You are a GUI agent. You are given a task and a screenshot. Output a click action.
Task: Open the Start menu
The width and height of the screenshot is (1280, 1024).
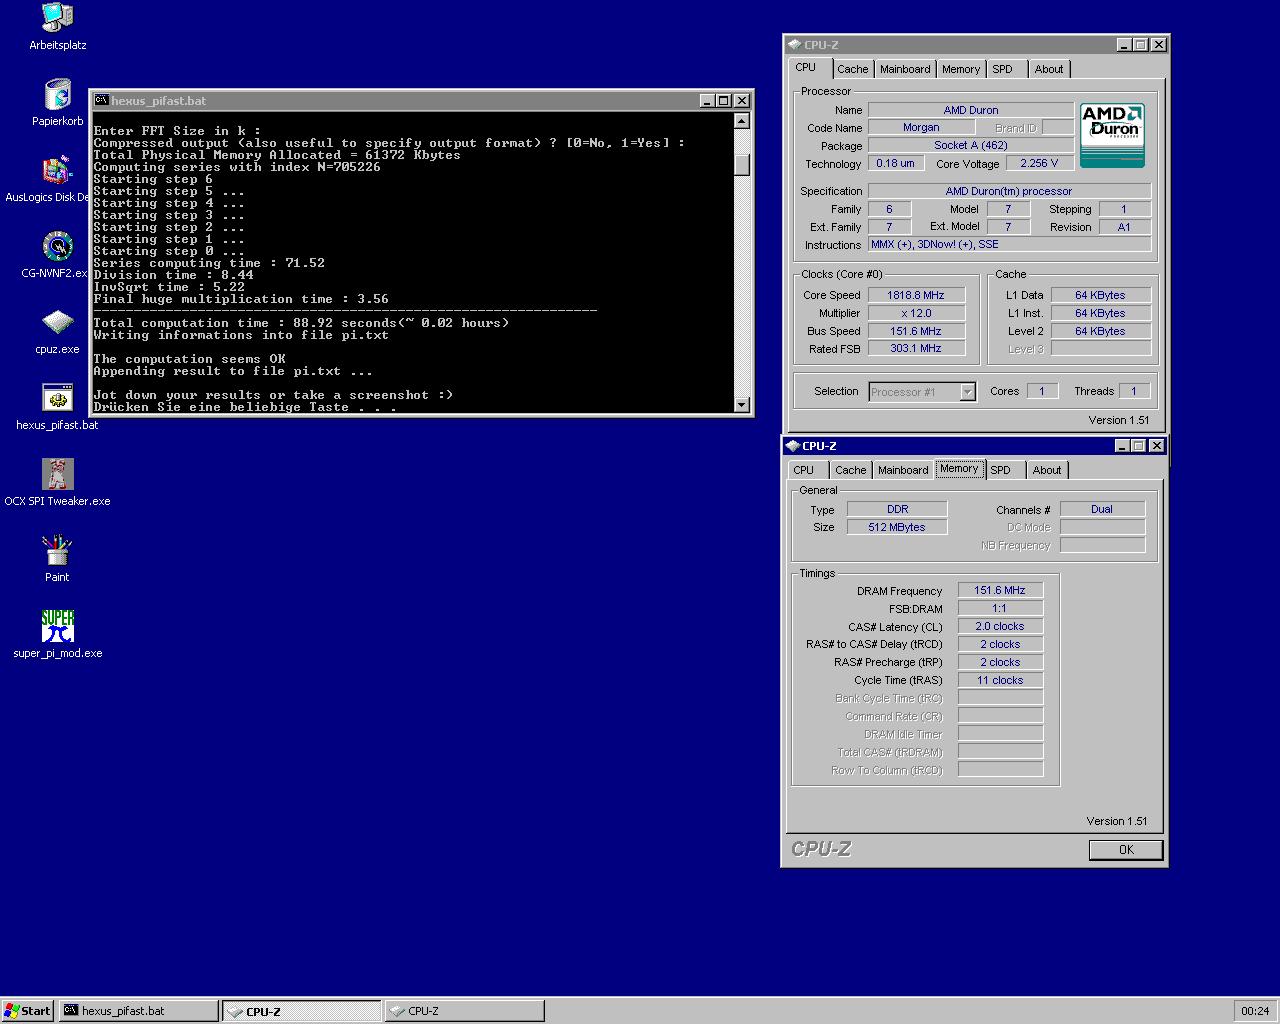(28, 1011)
